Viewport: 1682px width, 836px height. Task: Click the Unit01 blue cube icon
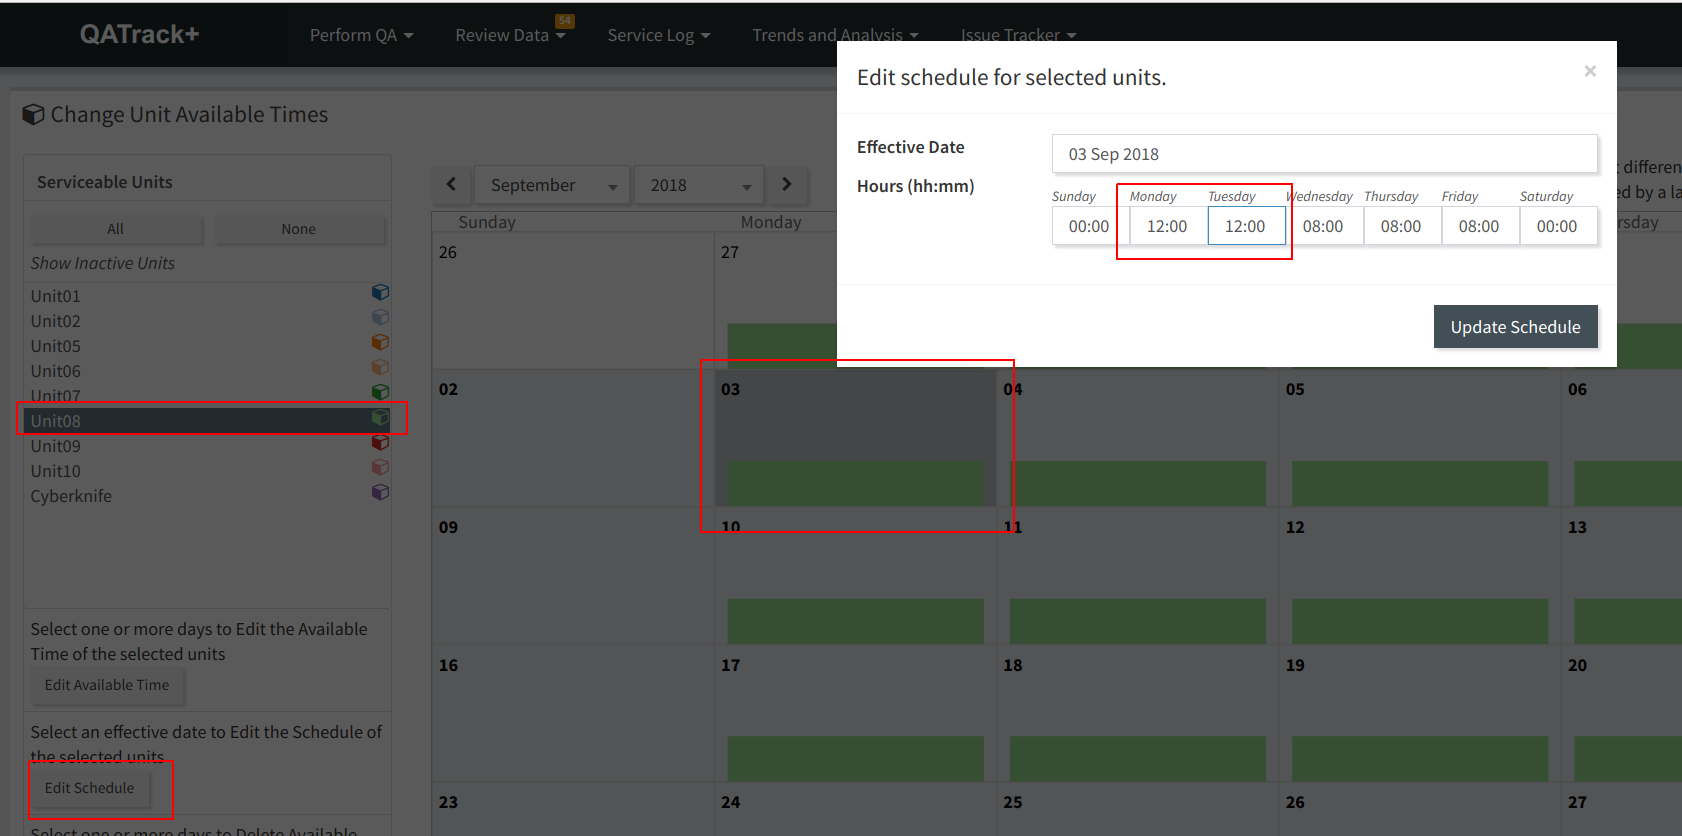click(380, 292)
